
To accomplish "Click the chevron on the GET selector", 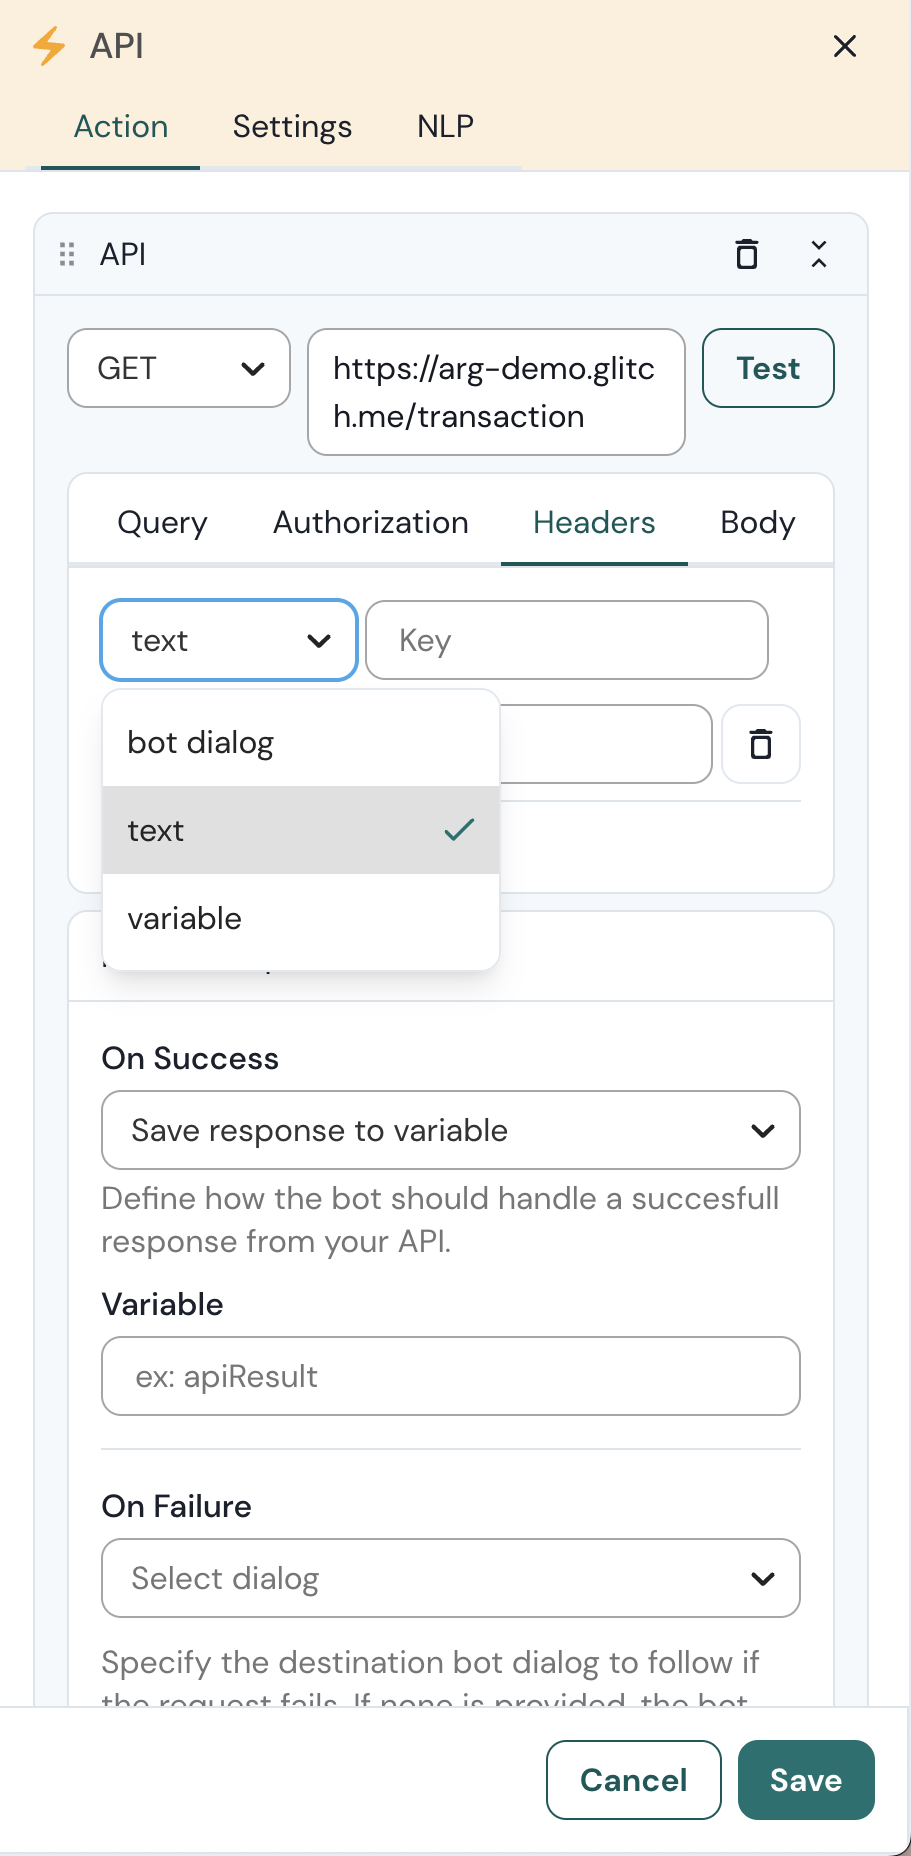I will pos(254,368).
